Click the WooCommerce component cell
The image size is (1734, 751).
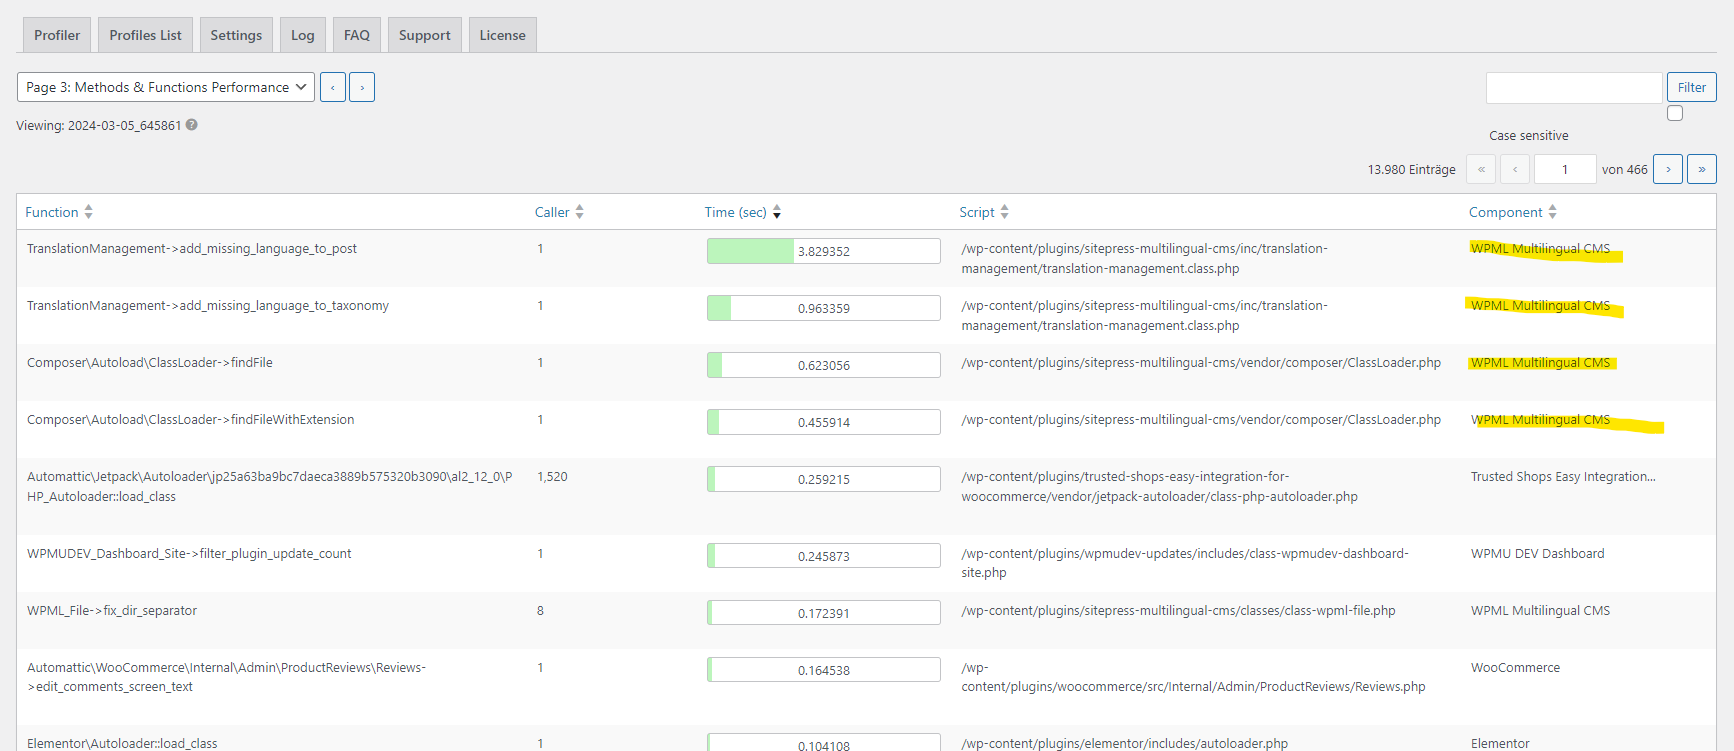[1515, 667]
